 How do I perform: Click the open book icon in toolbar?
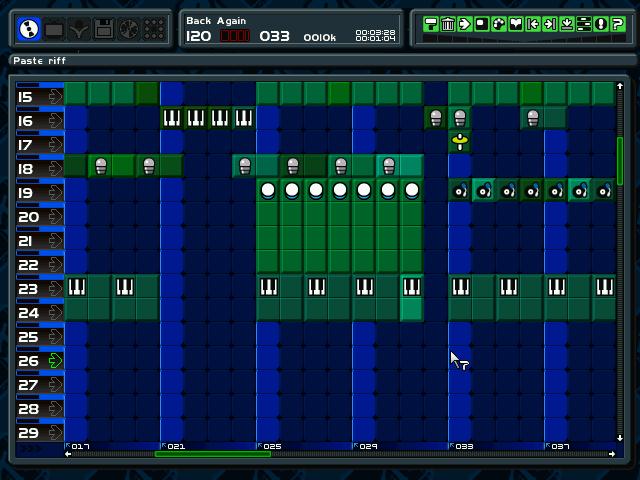click(x=516, y=24)
